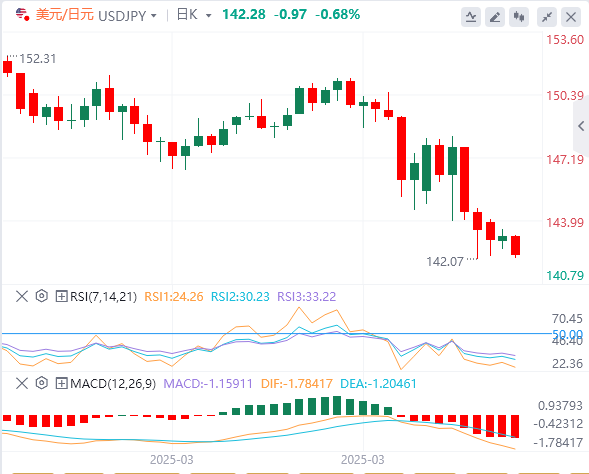This screenshot has height=474, width=589.
Task: Click the price change -0.97
Action: tap(290, 15)
